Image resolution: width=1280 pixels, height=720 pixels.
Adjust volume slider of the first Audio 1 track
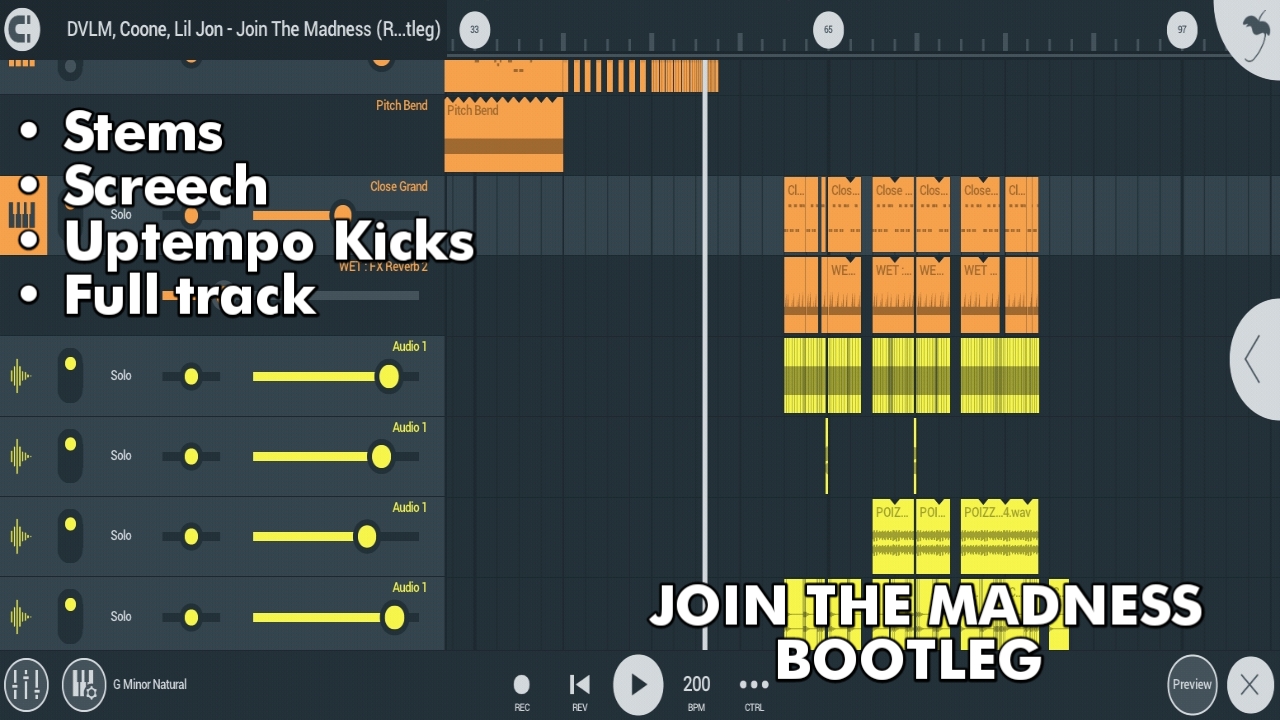pos(336,376)
